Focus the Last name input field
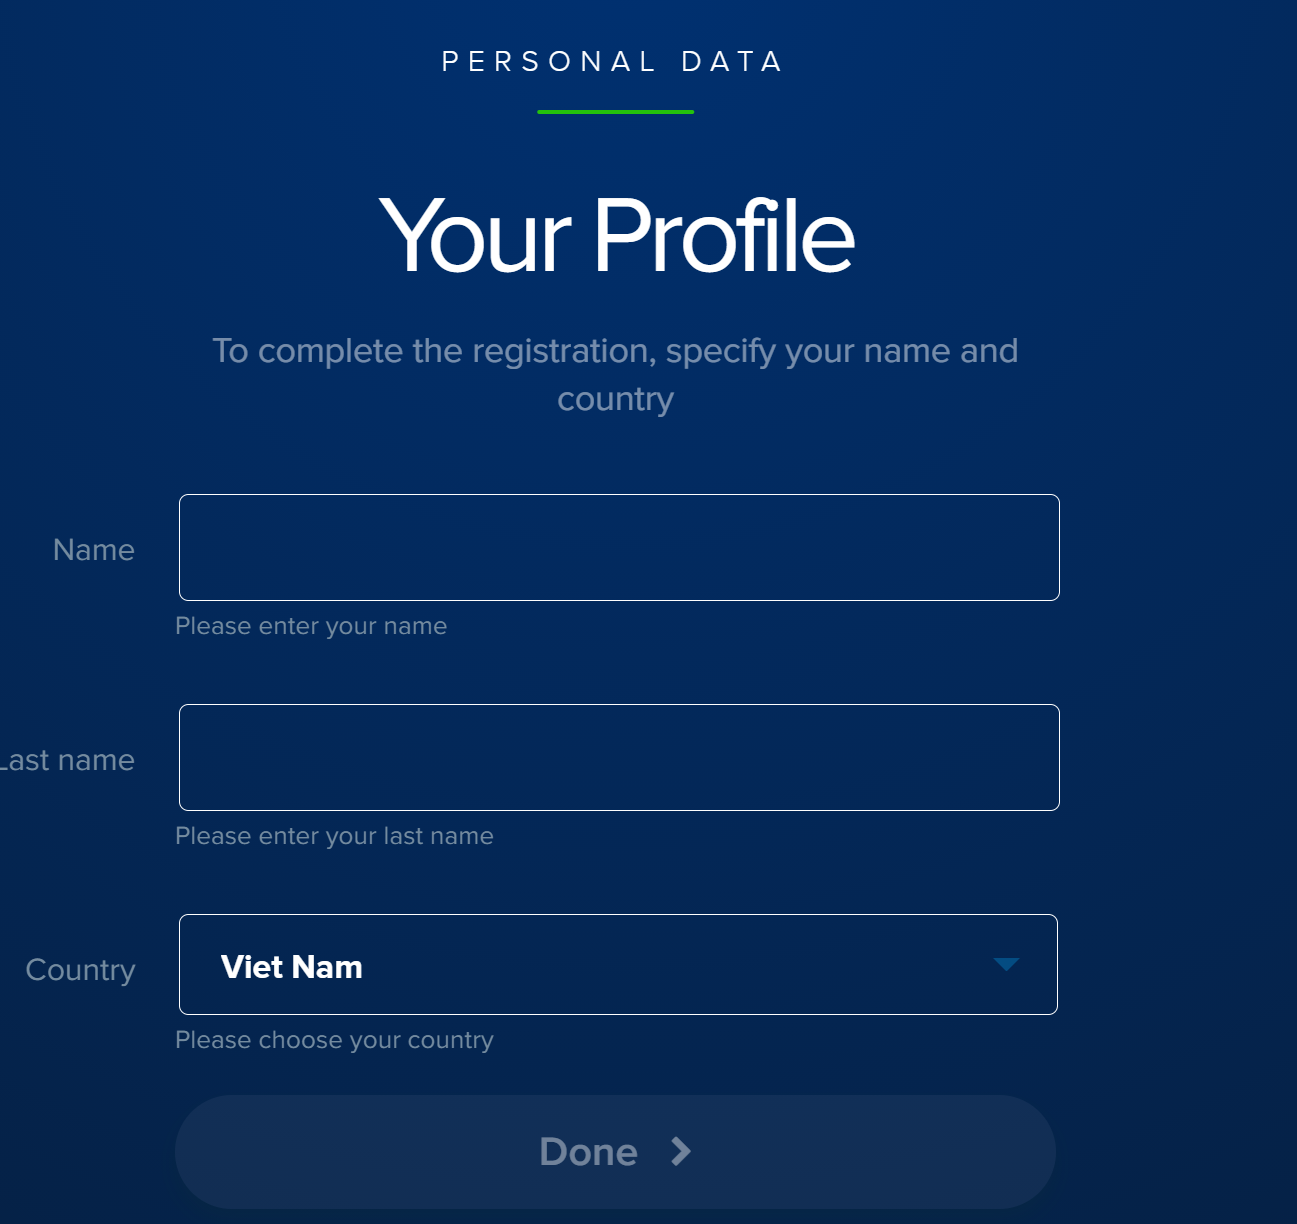The height and width of the screenshot is (1224, 1297). 618,758
